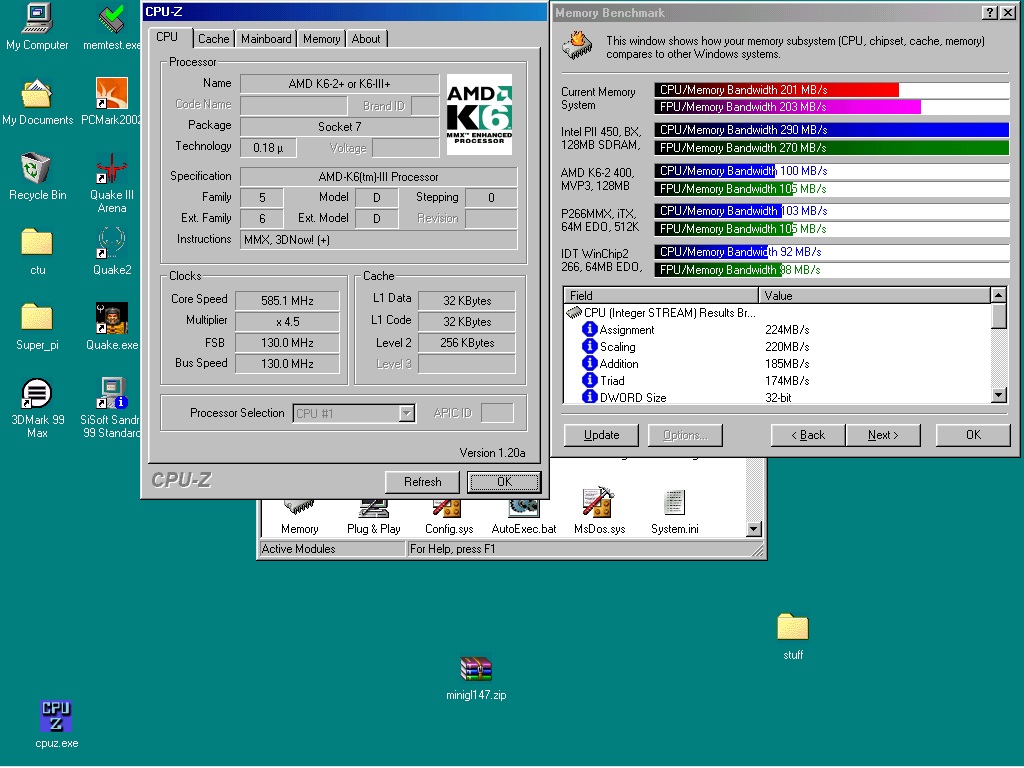Click scroll up arrow in results list
The width and height of the screenshot is (1024, 768).
998,295
